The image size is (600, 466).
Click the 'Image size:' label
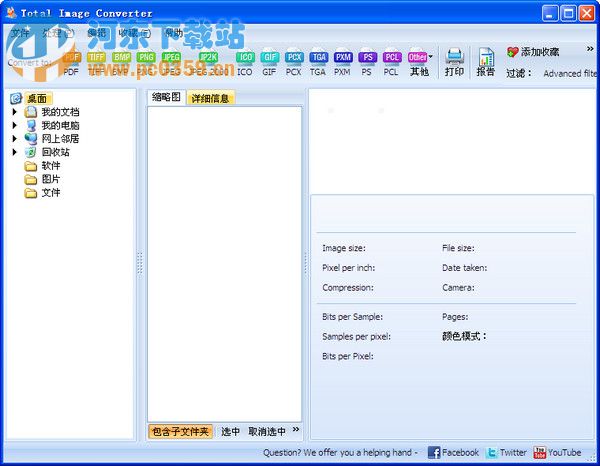click(x=344, y=248)
